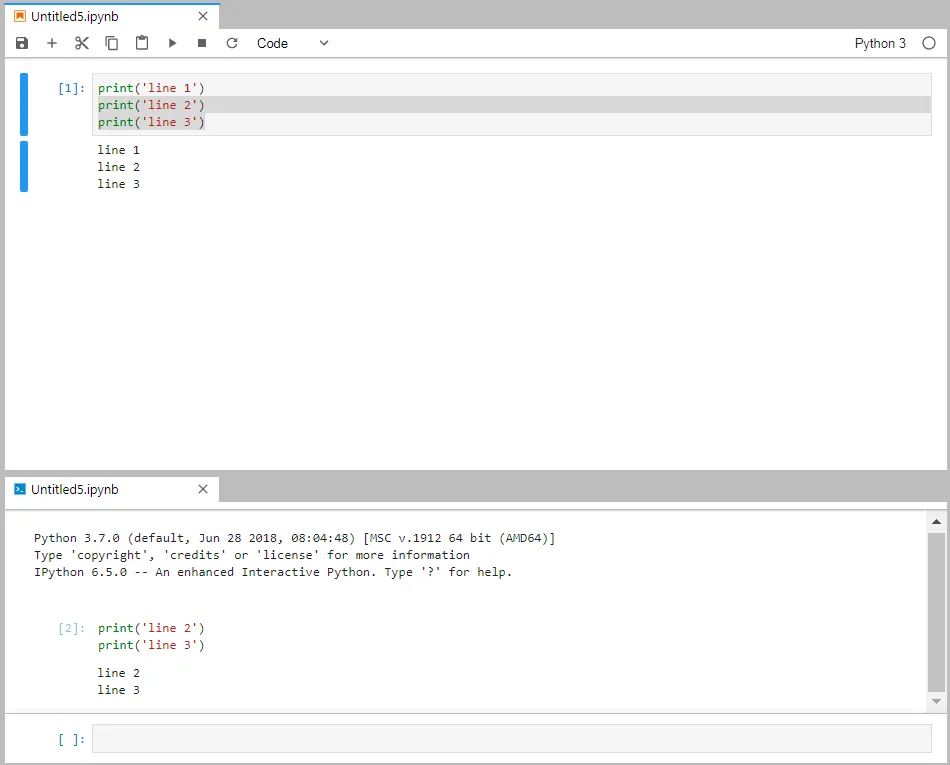Click notebook code line print('line 2')
This screenshot has width=950, height=765.
(x=151, y=105)
